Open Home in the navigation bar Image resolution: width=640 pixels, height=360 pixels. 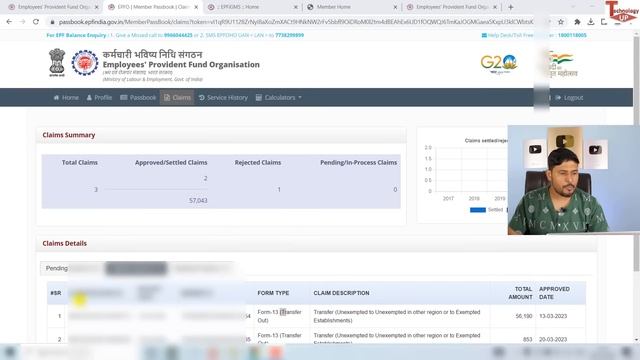tap(66, 98)
